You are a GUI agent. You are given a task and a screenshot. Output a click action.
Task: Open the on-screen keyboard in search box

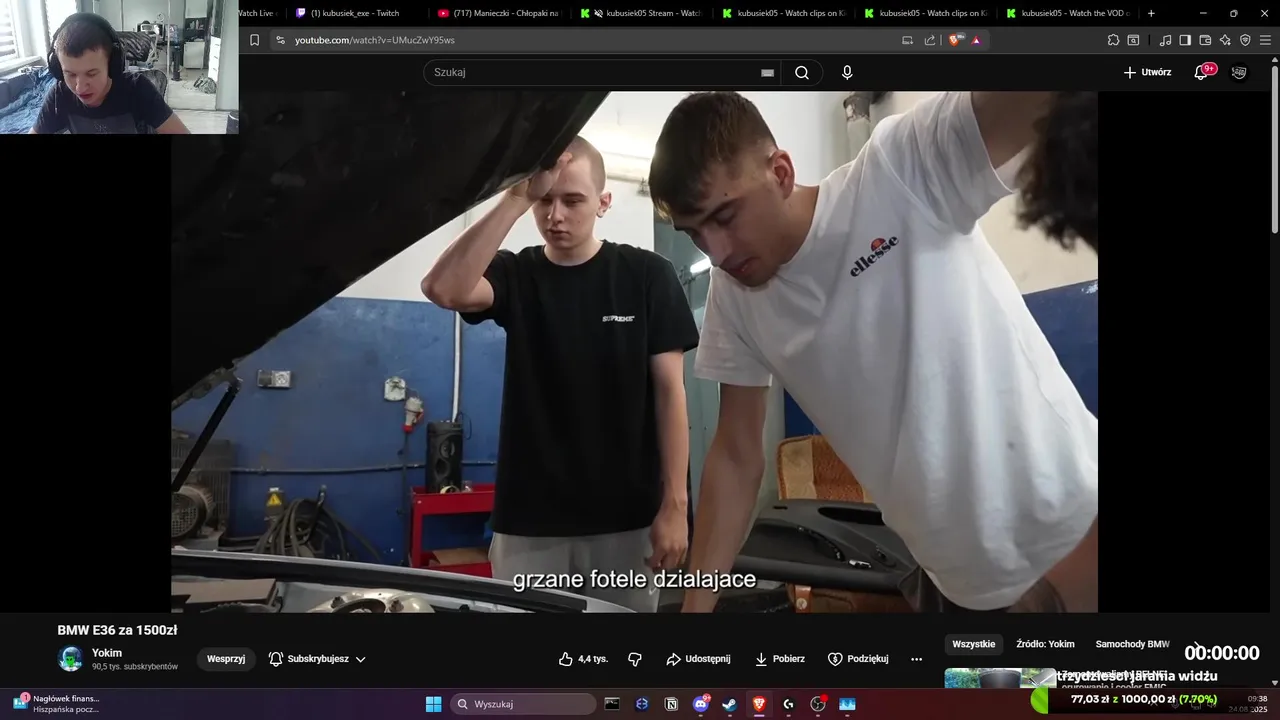point(767,73)
